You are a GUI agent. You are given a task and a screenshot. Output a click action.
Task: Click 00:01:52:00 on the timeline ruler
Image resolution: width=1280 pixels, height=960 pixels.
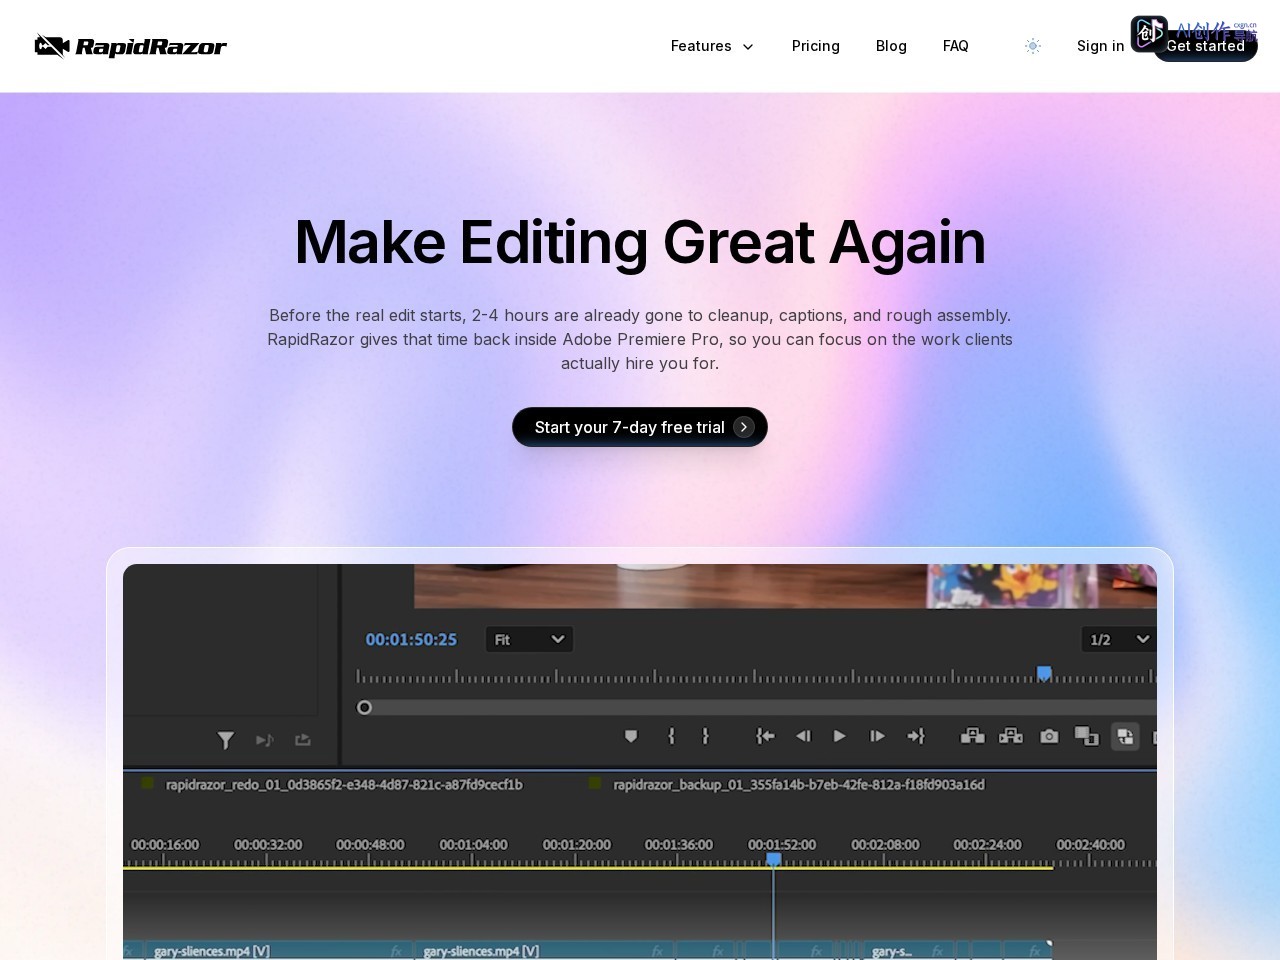782,845
